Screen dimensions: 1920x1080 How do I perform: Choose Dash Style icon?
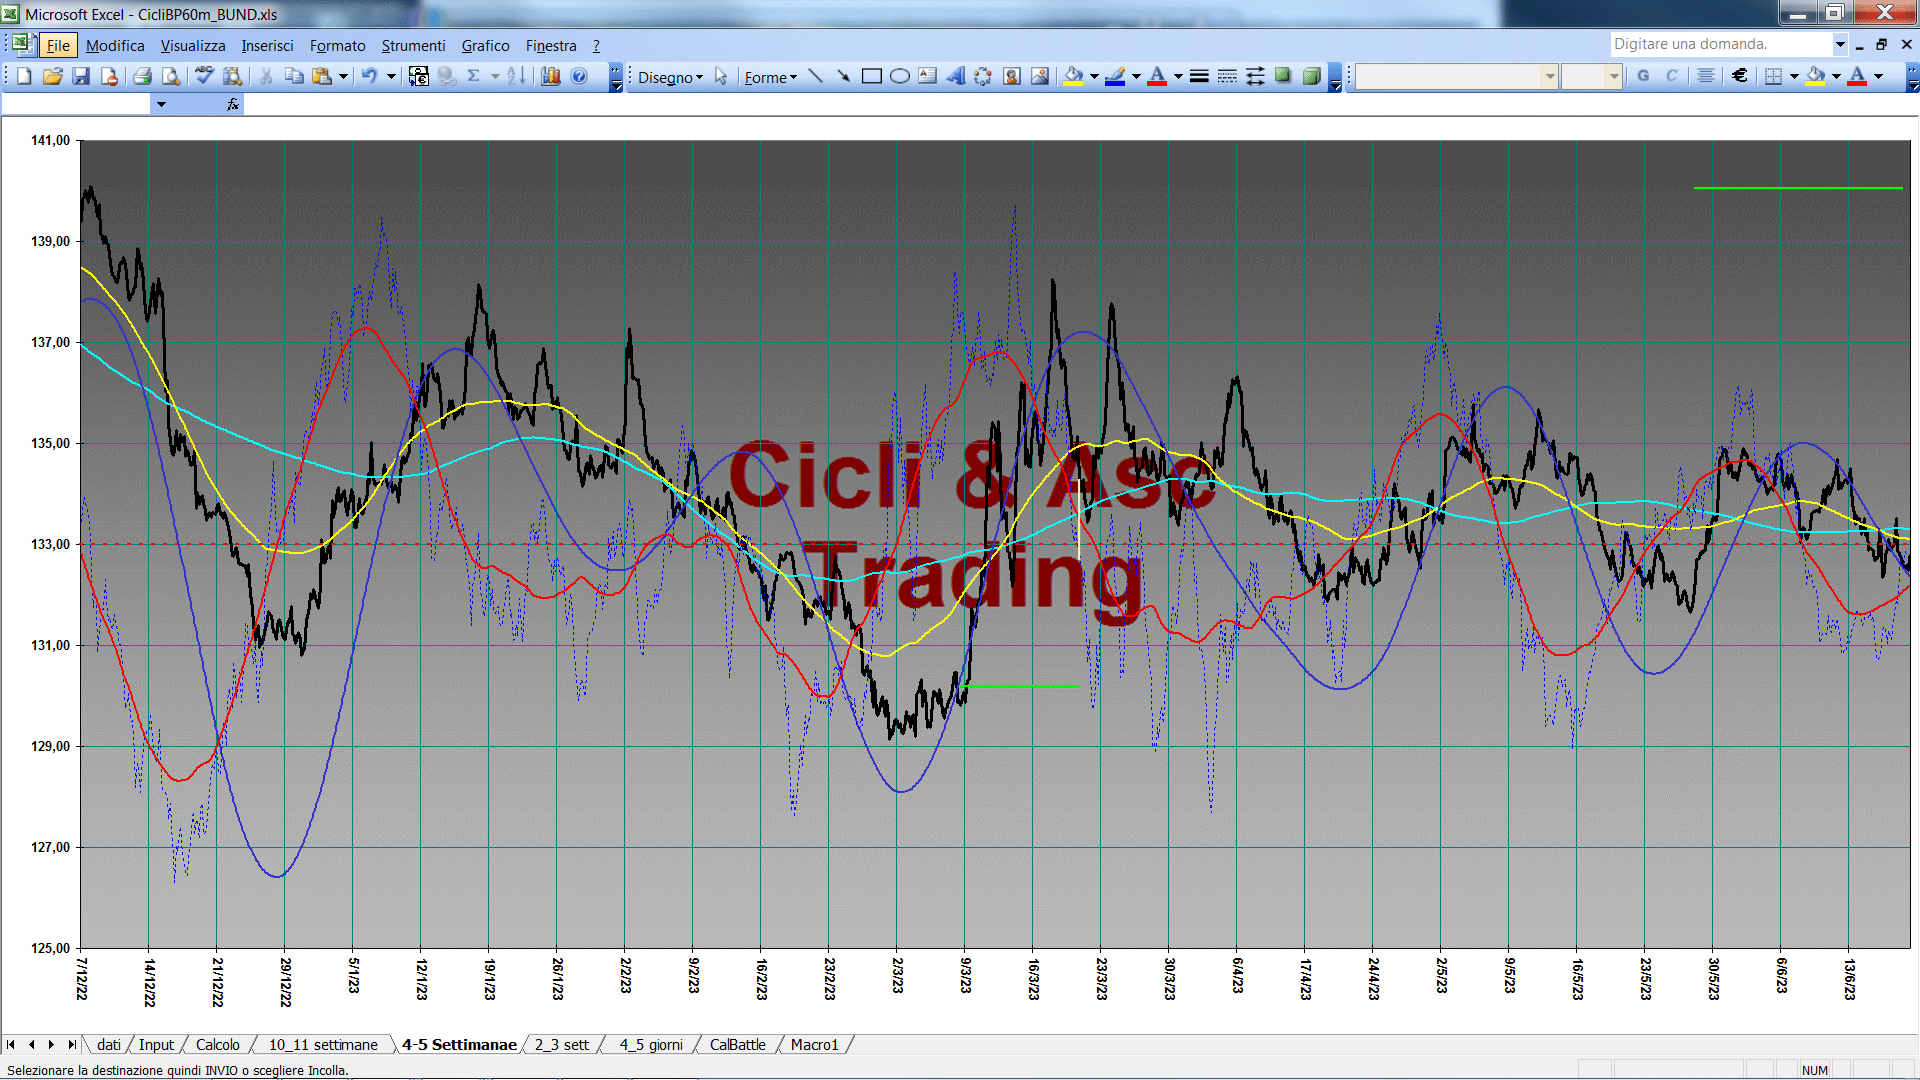(1227, 76)
